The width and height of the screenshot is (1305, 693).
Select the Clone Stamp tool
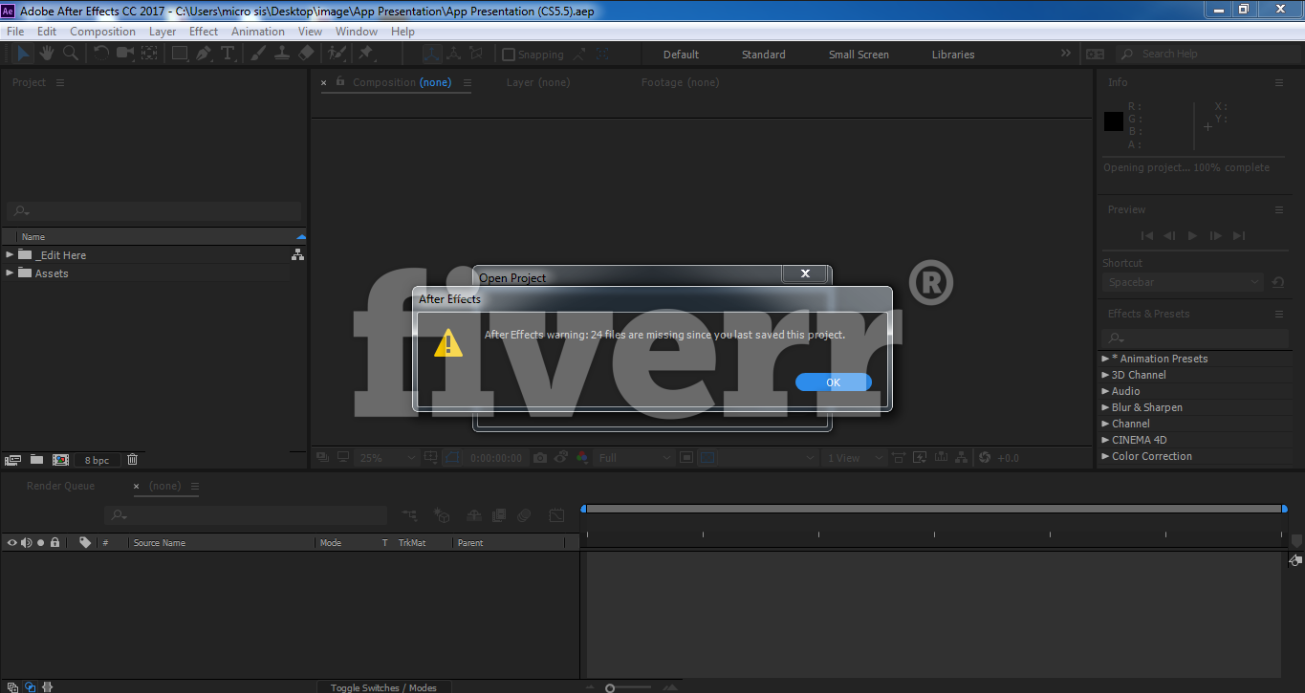[282, 54]
